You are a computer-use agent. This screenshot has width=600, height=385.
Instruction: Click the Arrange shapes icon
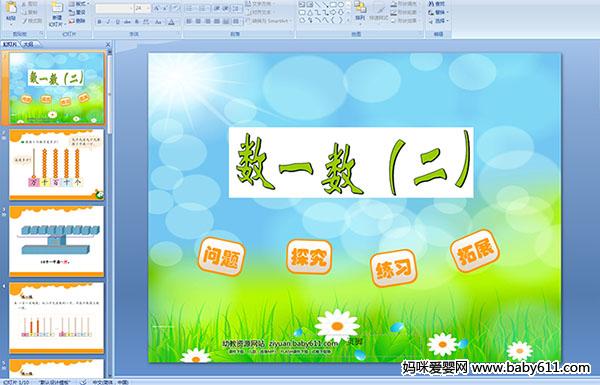(360, 11)
